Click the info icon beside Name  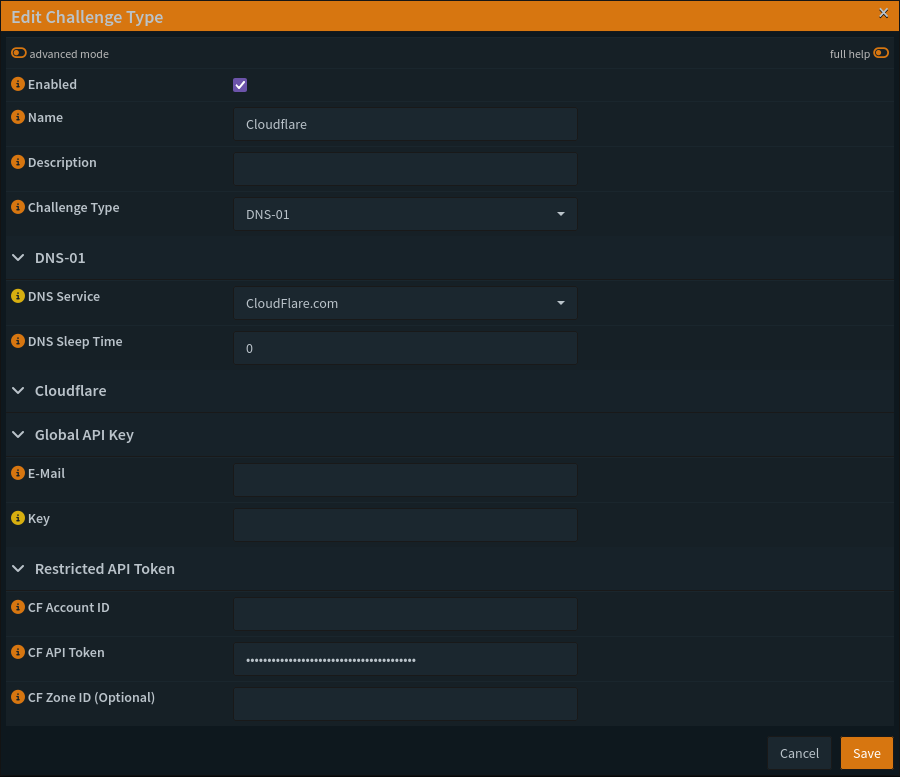[x=18, y=117]
